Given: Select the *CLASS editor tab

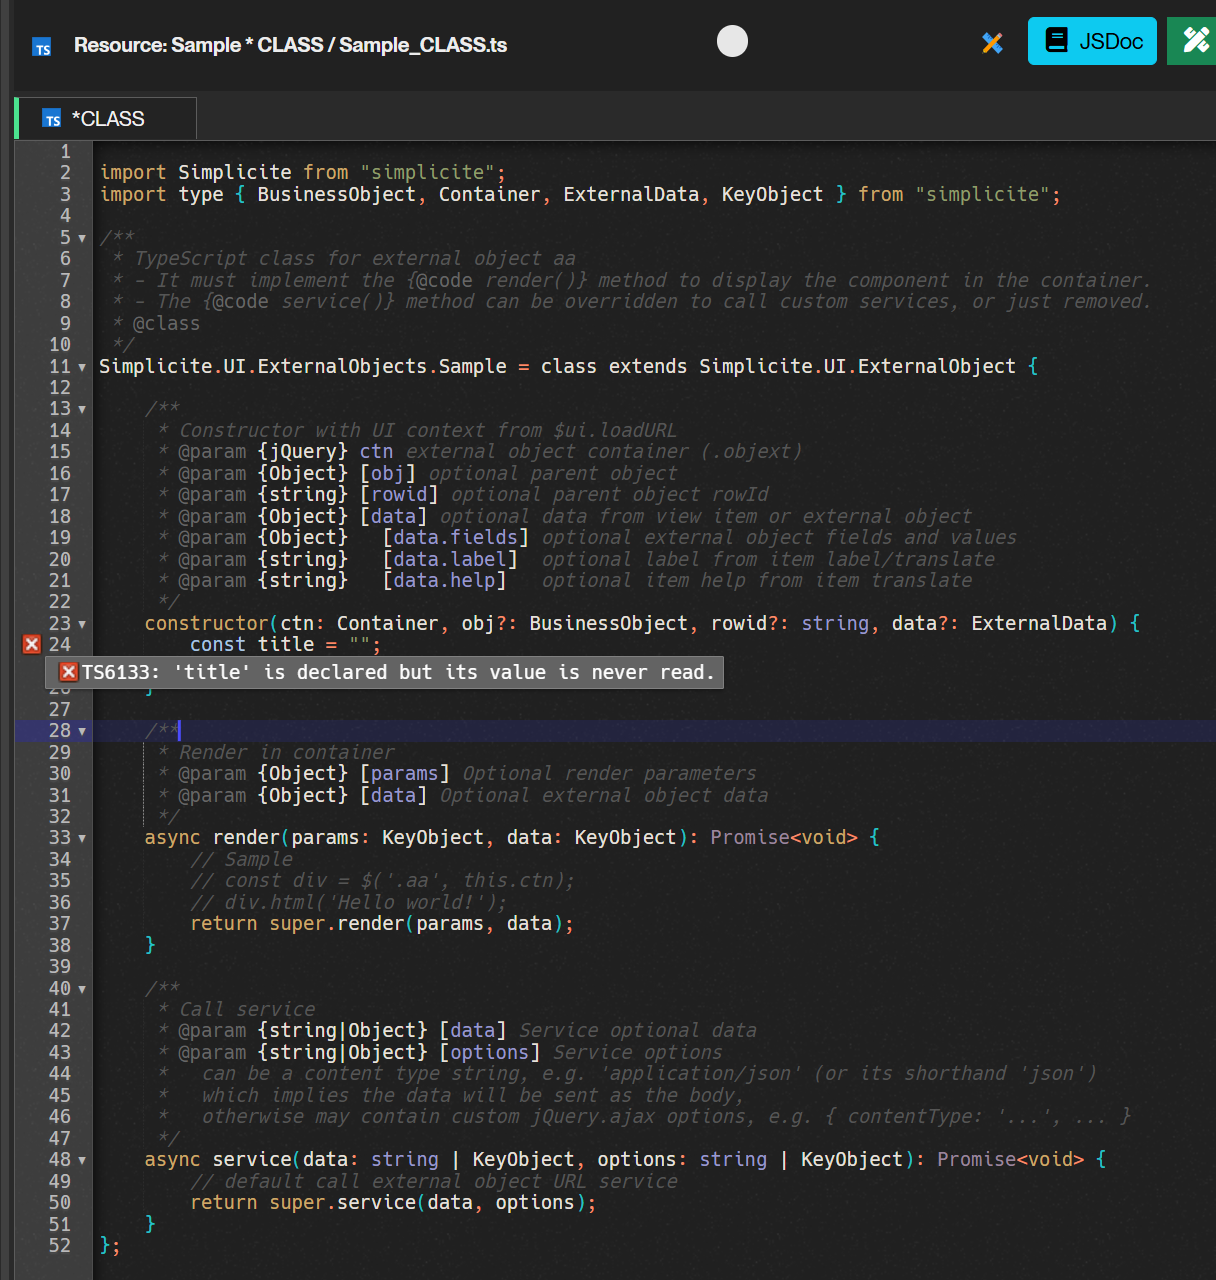Looking at the screenshot, I should (x=106, y=119).
